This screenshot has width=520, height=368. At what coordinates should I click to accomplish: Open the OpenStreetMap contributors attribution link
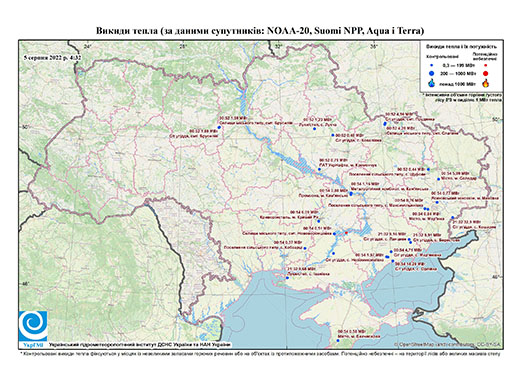click(x=448, y=344)
